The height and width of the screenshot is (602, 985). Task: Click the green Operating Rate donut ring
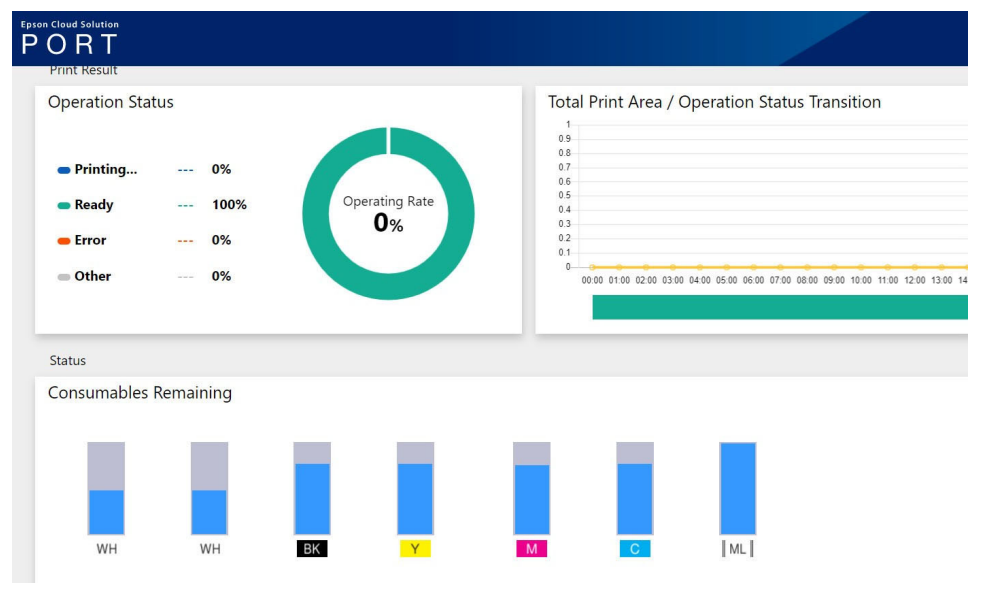(x=388, y=285)
